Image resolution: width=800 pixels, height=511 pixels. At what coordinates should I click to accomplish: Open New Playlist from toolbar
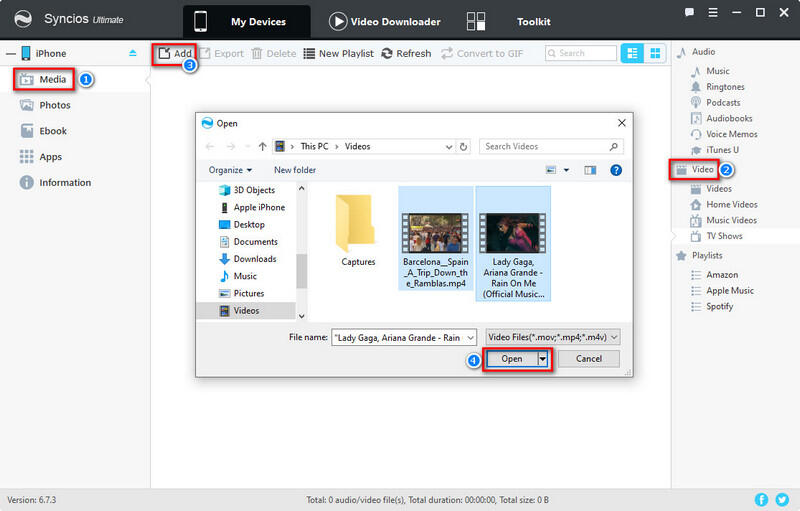[x=338, y=53]
